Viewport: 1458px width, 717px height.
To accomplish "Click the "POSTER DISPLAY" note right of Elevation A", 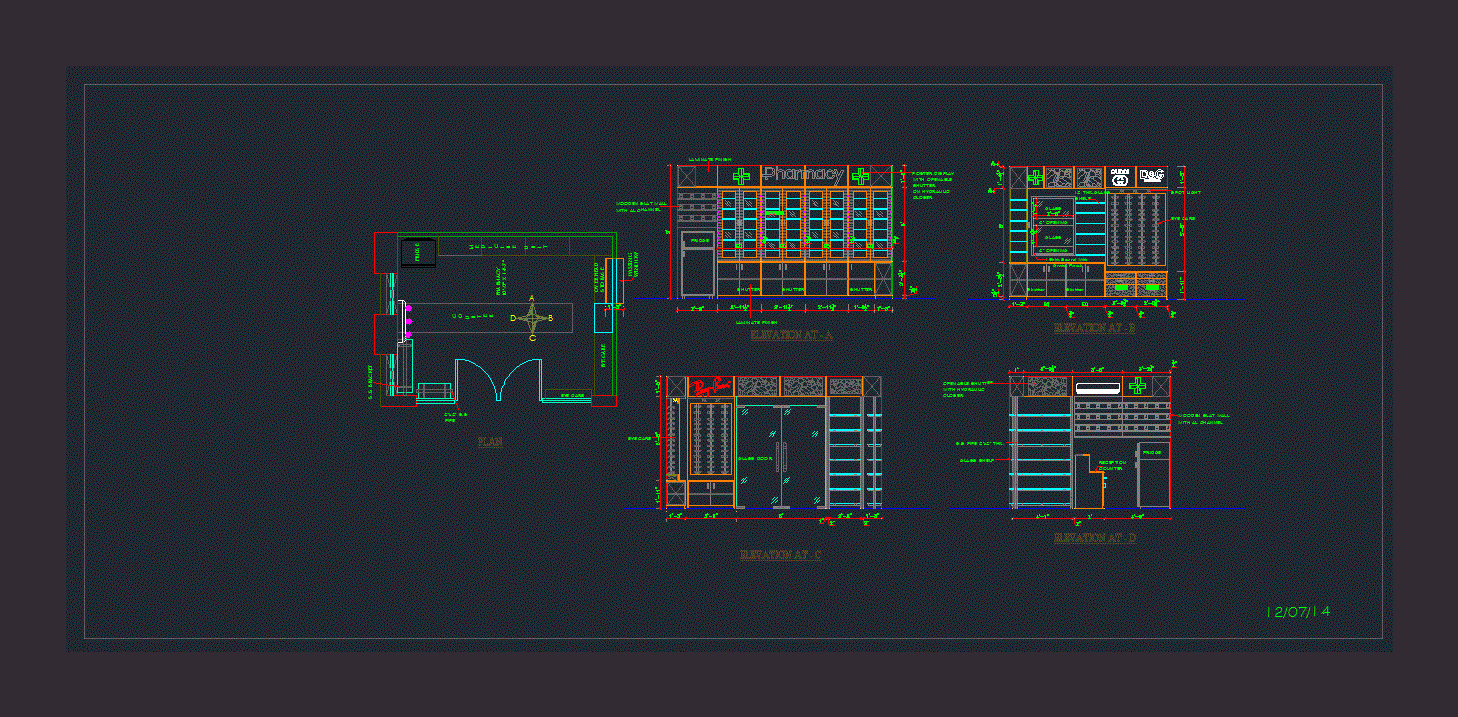I will (935, 185).
